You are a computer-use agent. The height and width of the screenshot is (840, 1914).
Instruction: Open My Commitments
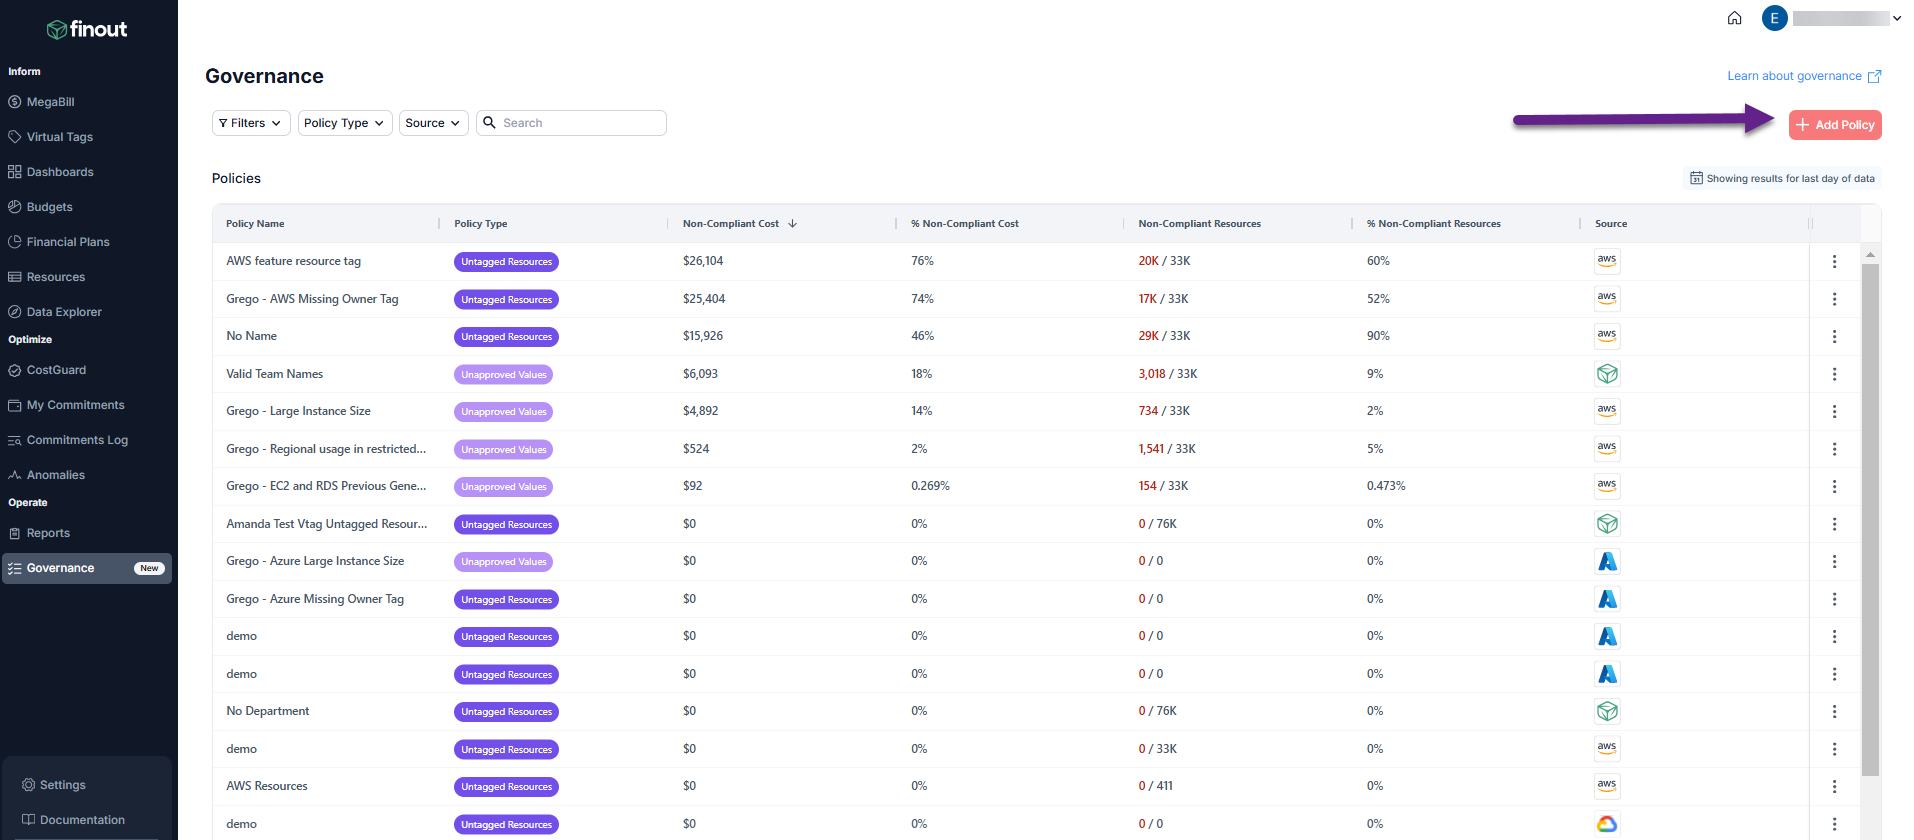coord(75,405)
